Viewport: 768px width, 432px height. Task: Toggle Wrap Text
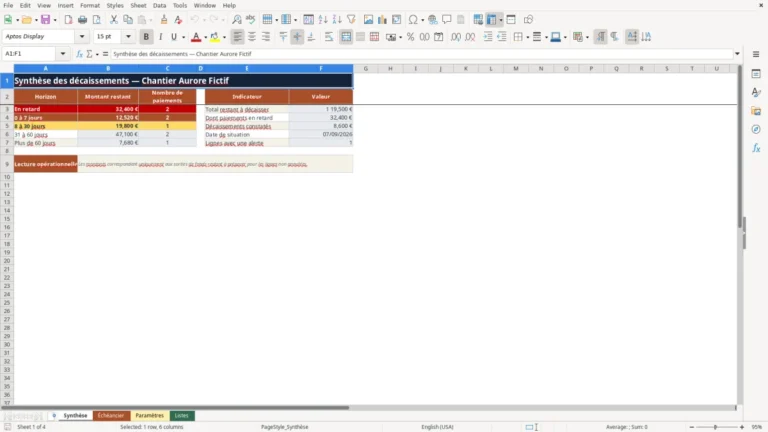coord(329,37)
